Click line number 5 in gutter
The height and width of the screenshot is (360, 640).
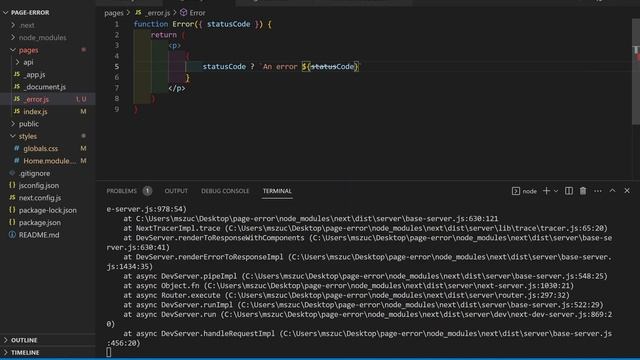coord(117,67)
